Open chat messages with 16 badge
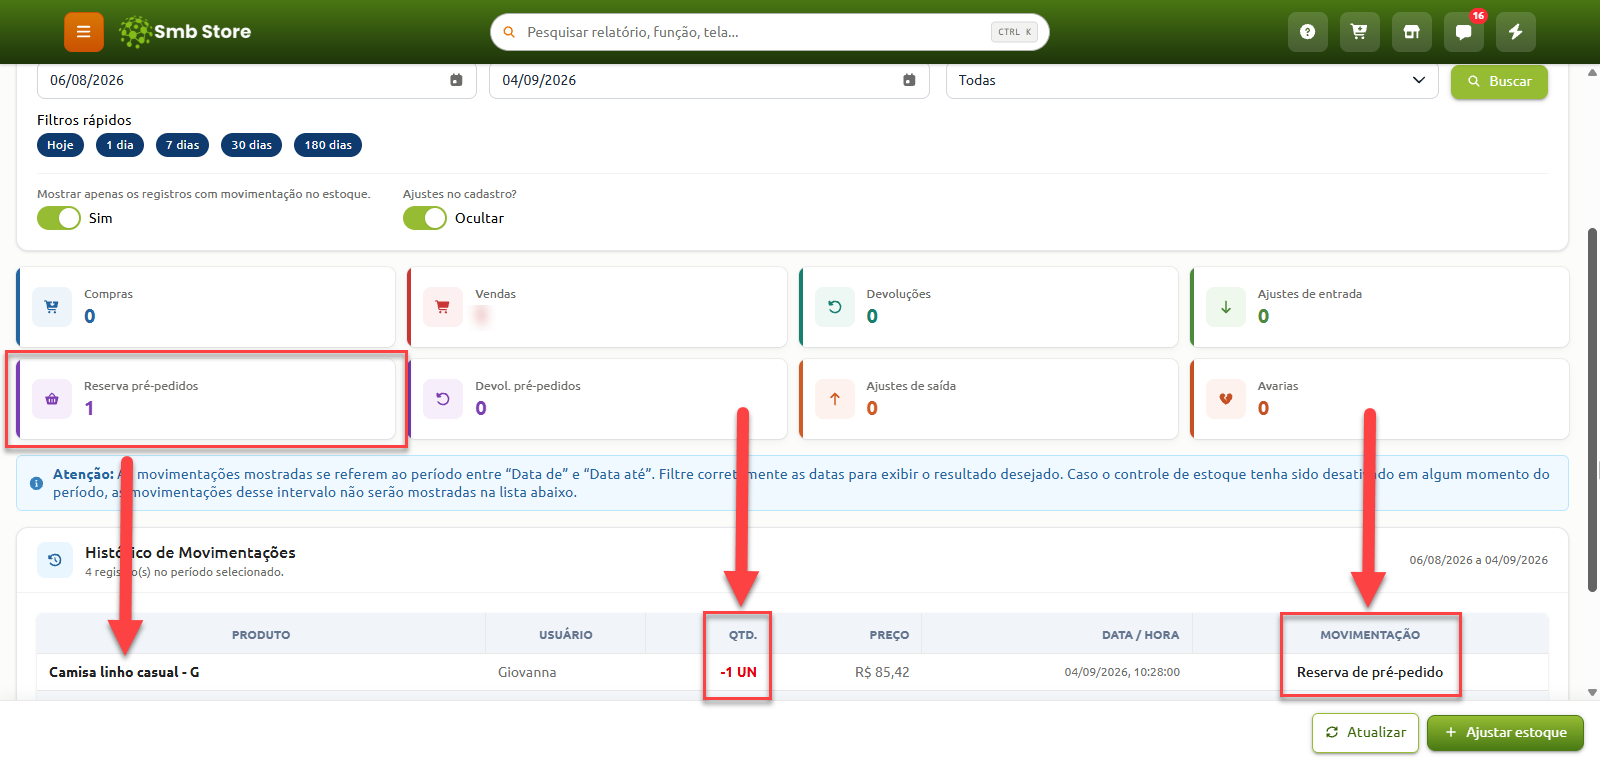 point(1463,32)
